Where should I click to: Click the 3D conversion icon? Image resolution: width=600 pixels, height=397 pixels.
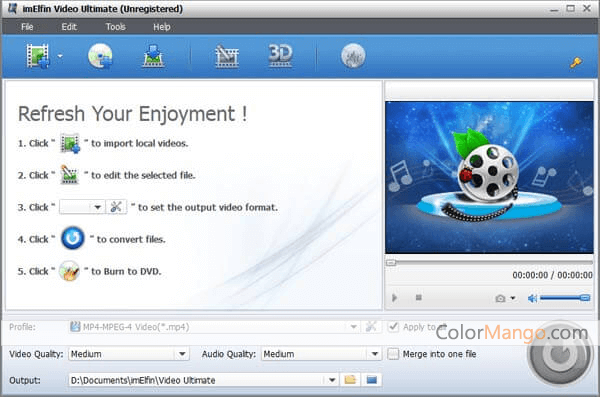280,56
